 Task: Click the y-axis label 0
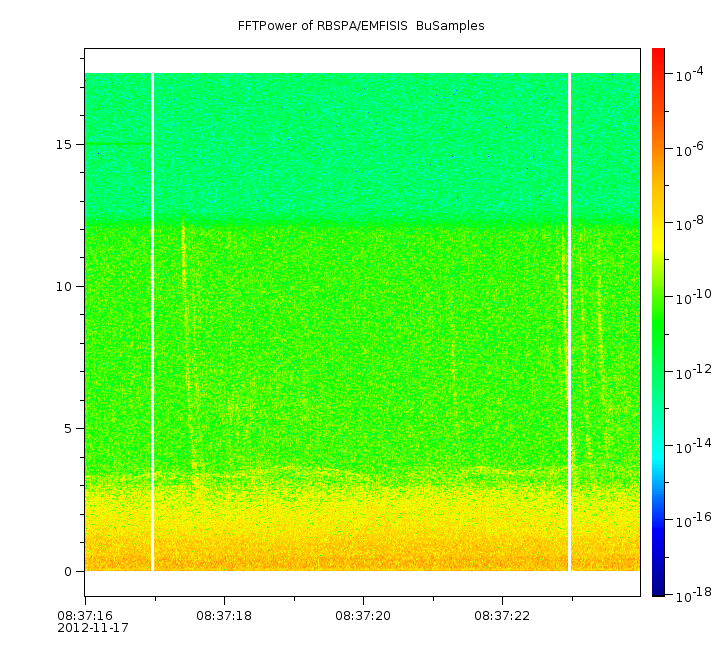(68, 572)
